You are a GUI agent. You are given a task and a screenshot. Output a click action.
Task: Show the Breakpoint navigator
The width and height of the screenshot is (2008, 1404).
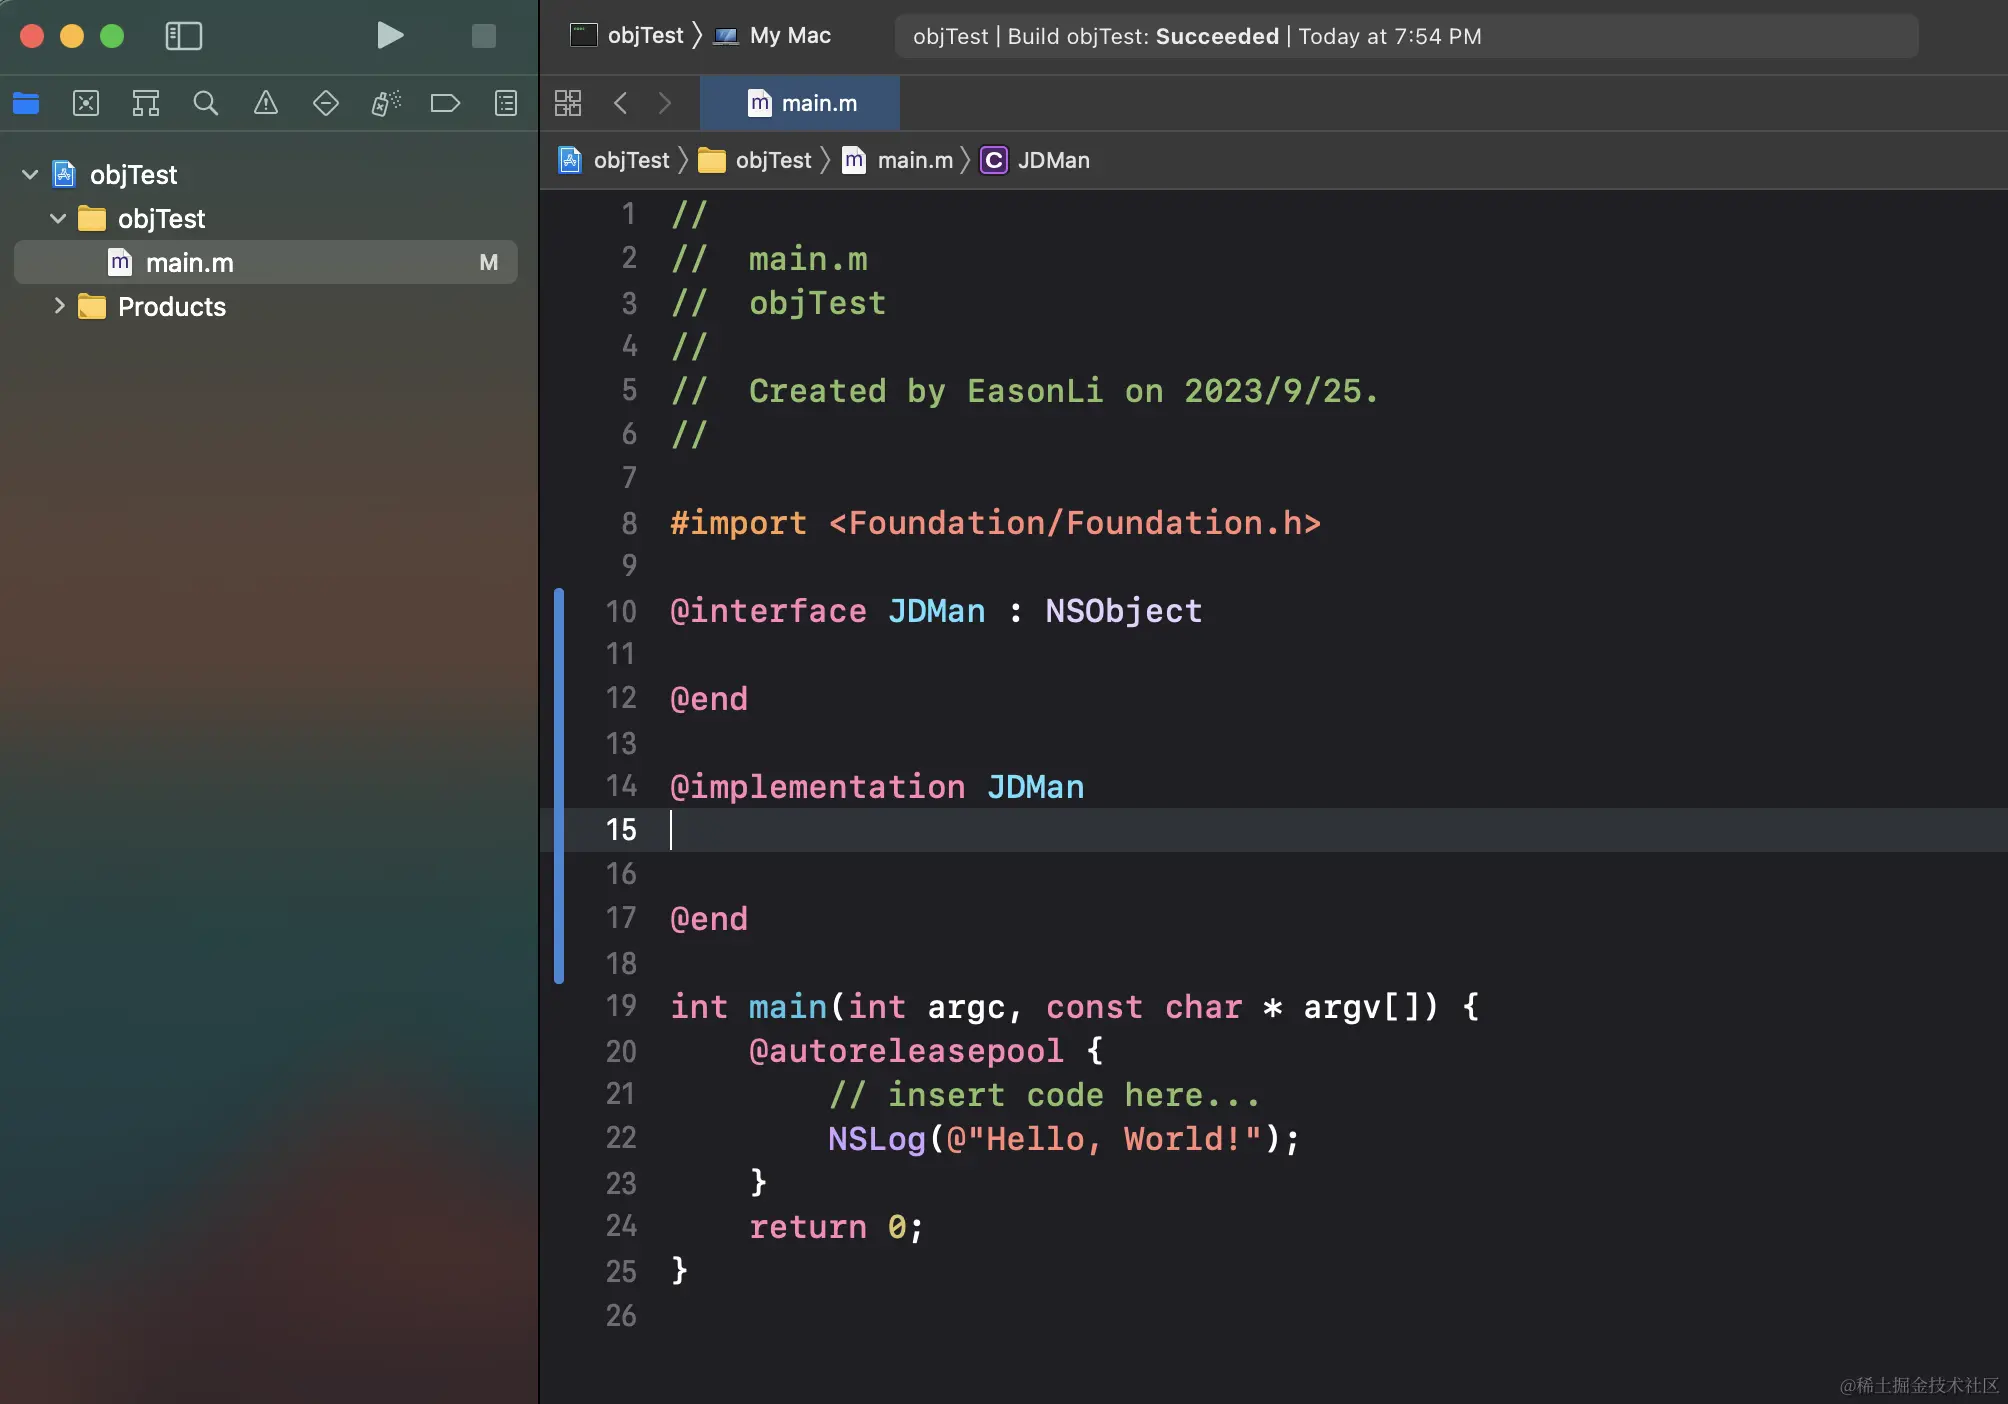pyautogui.click(x=445, y=103)
